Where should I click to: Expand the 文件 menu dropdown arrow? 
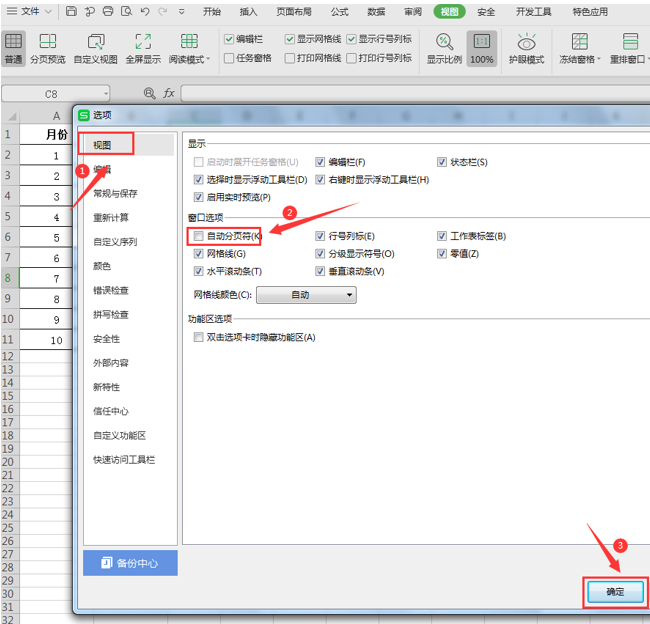[x=49, y=12]
